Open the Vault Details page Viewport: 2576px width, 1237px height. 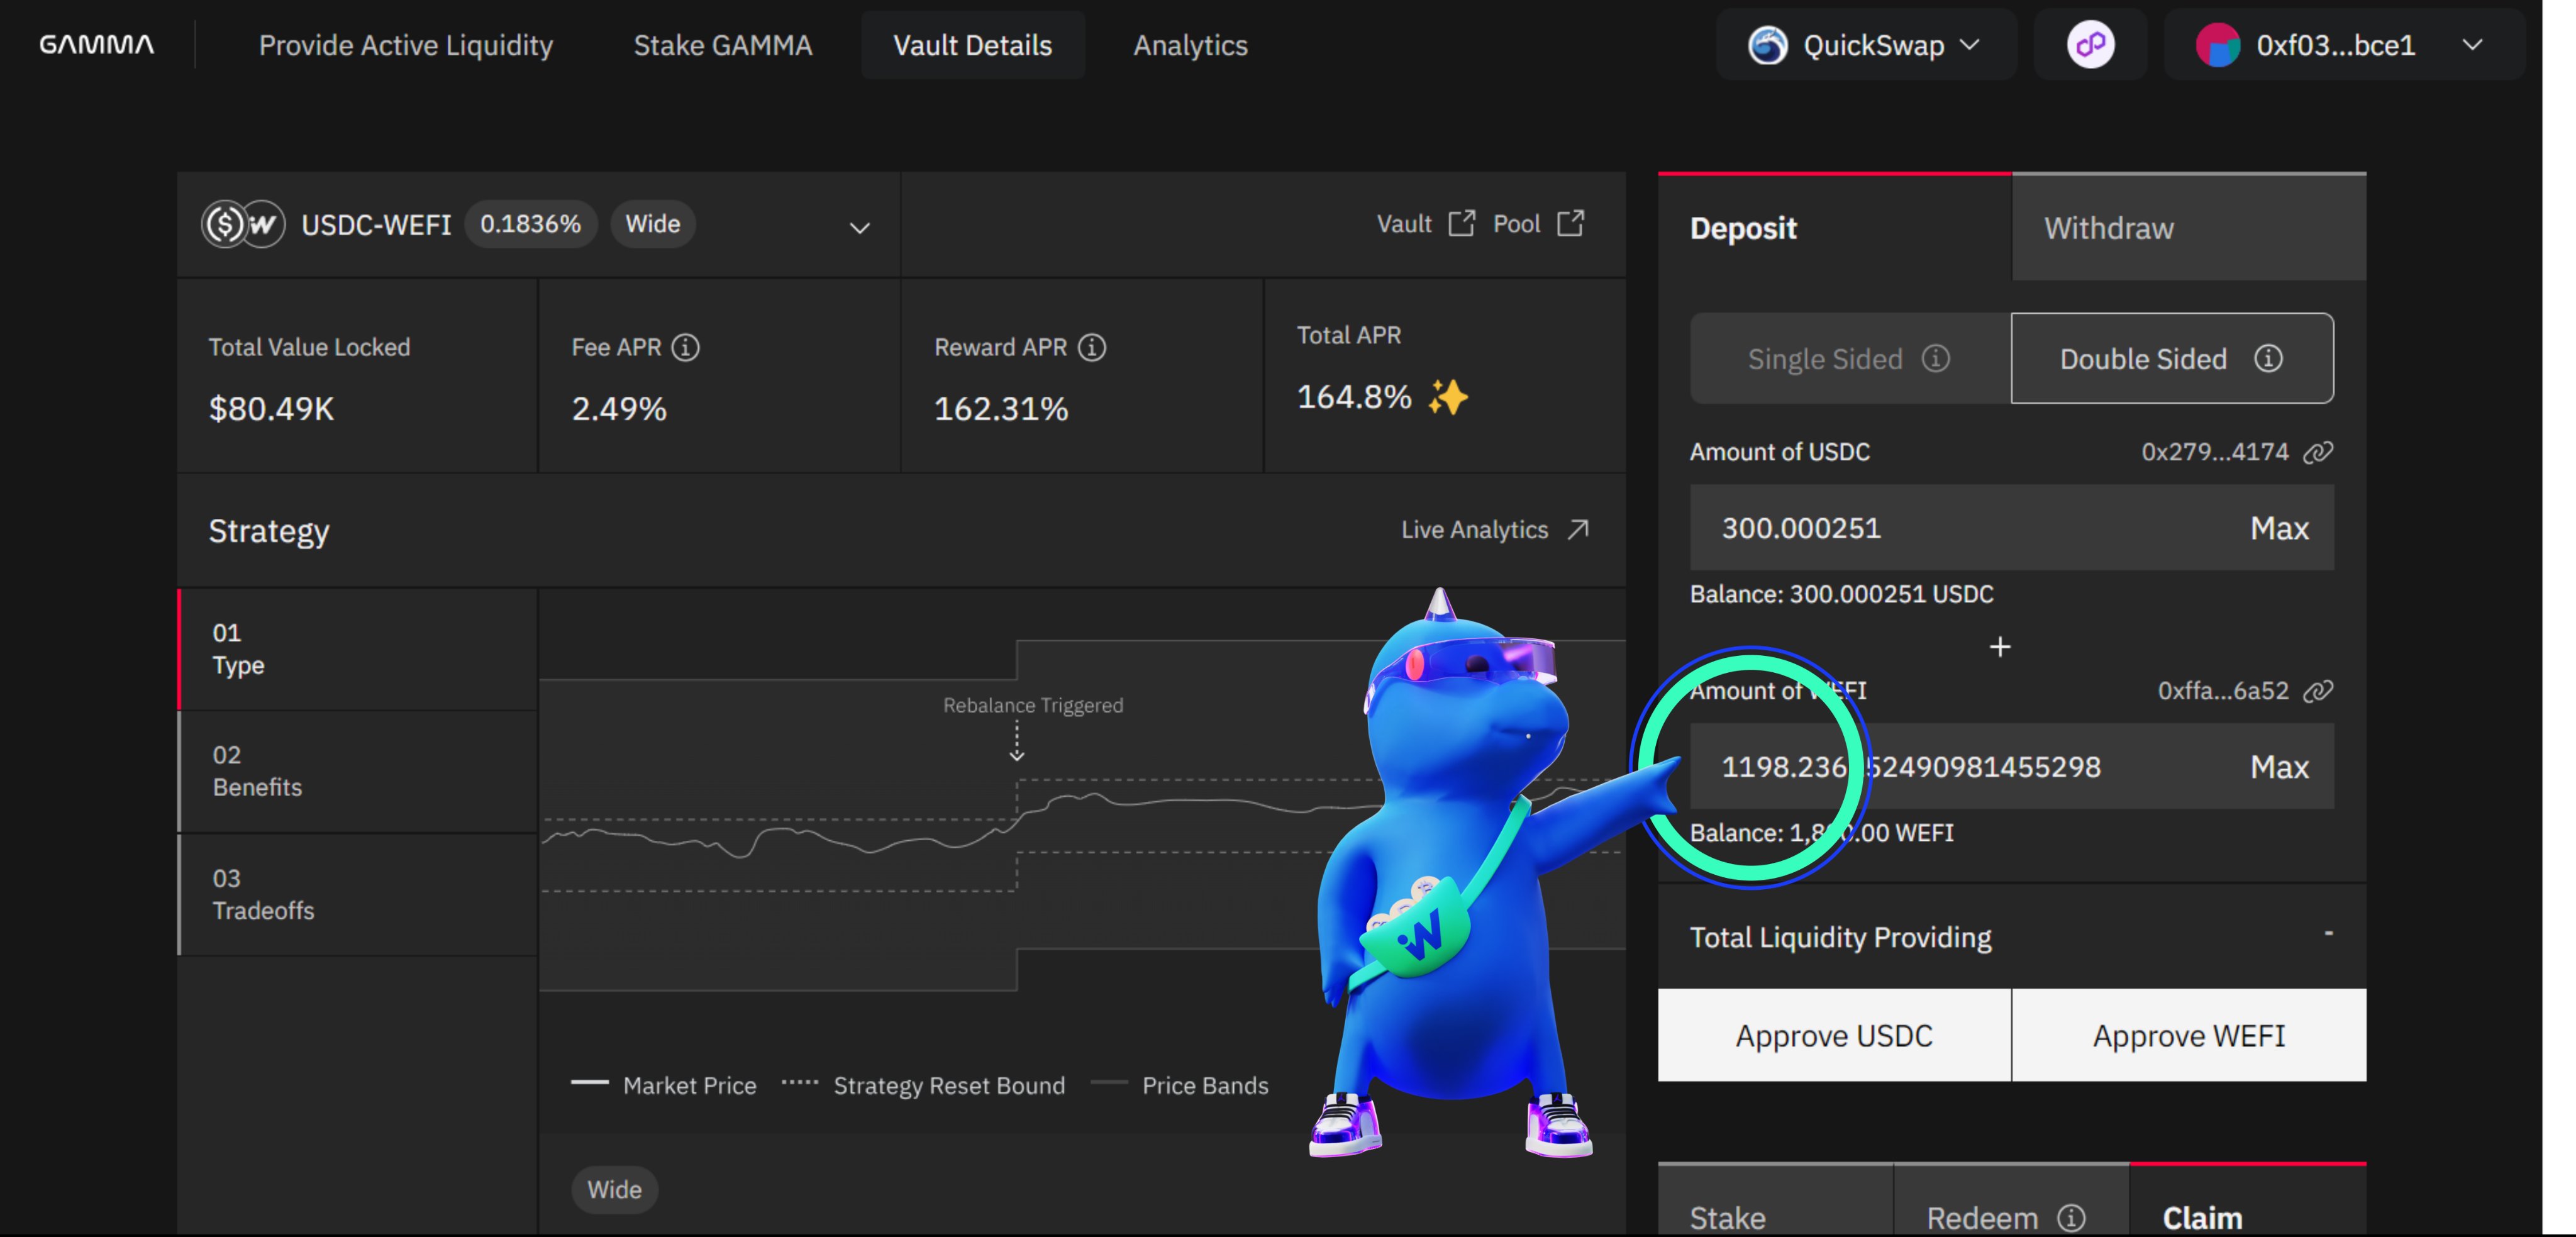973,45
